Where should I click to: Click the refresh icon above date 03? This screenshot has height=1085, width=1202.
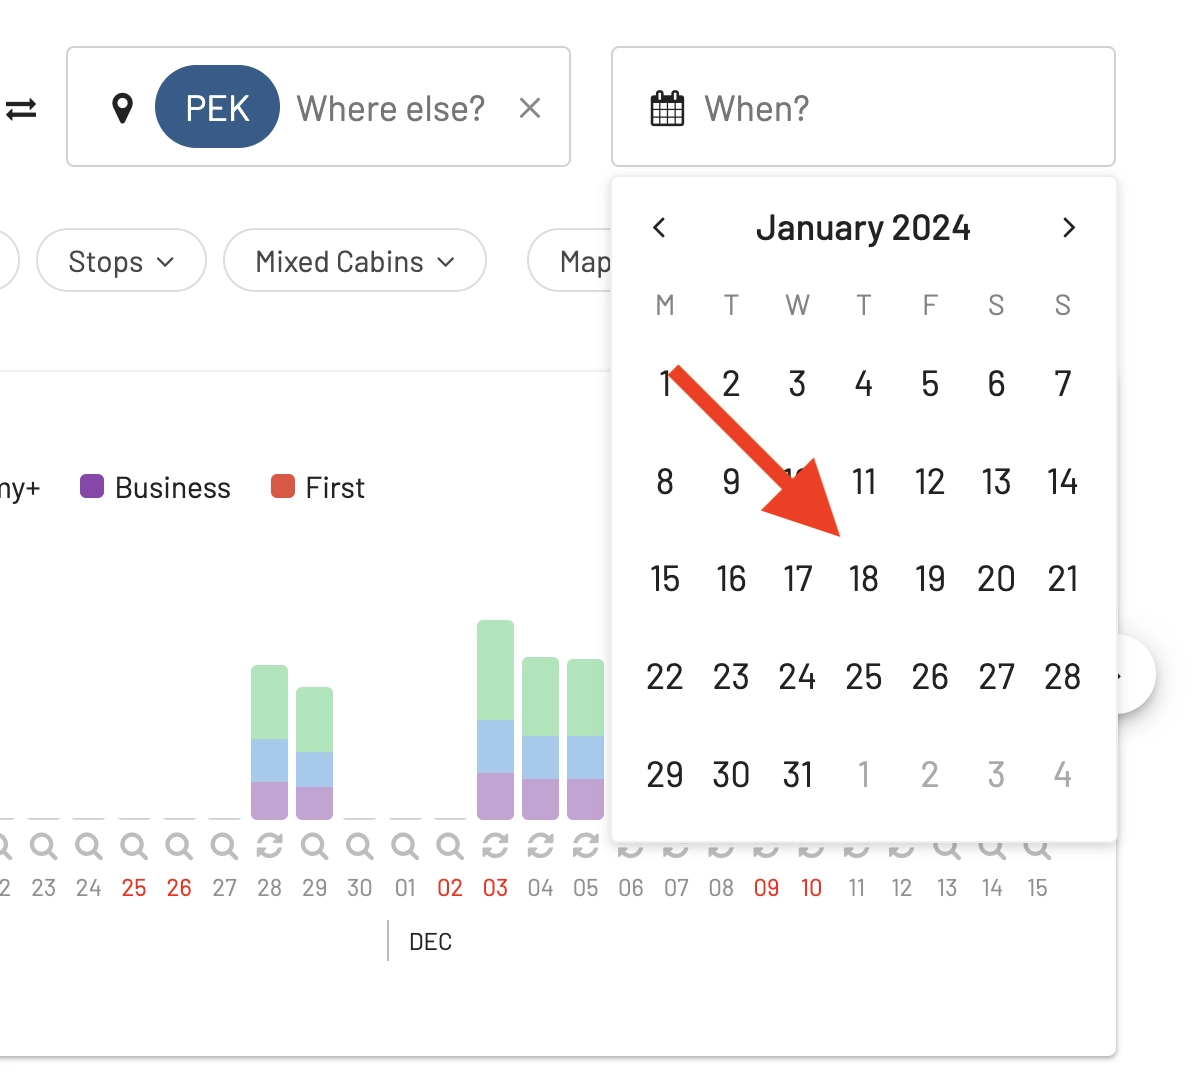[x=495, y=846]
